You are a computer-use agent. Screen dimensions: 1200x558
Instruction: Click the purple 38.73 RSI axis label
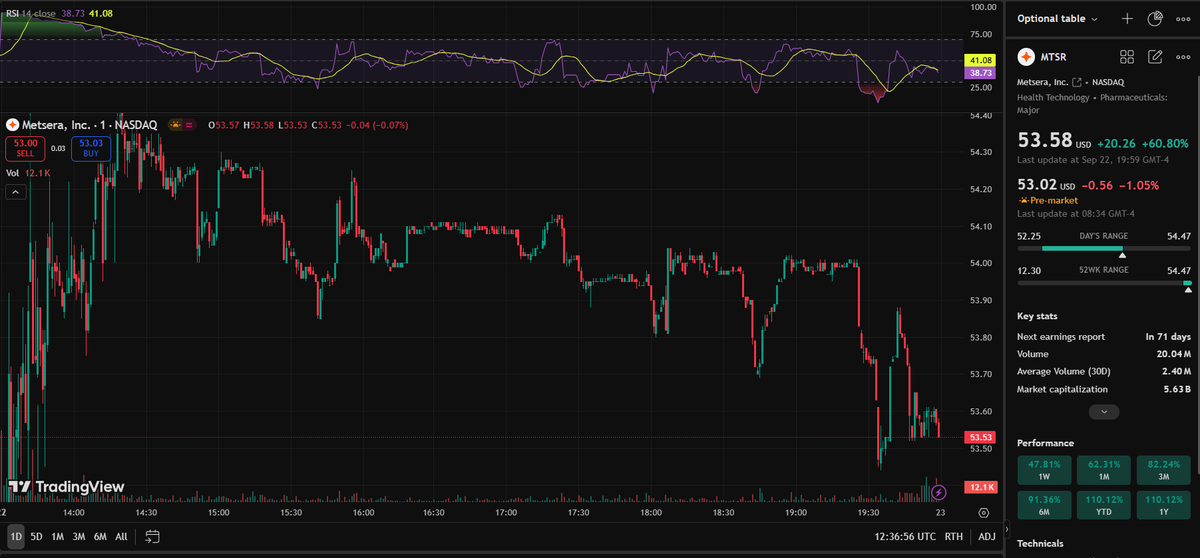point(978,73)
